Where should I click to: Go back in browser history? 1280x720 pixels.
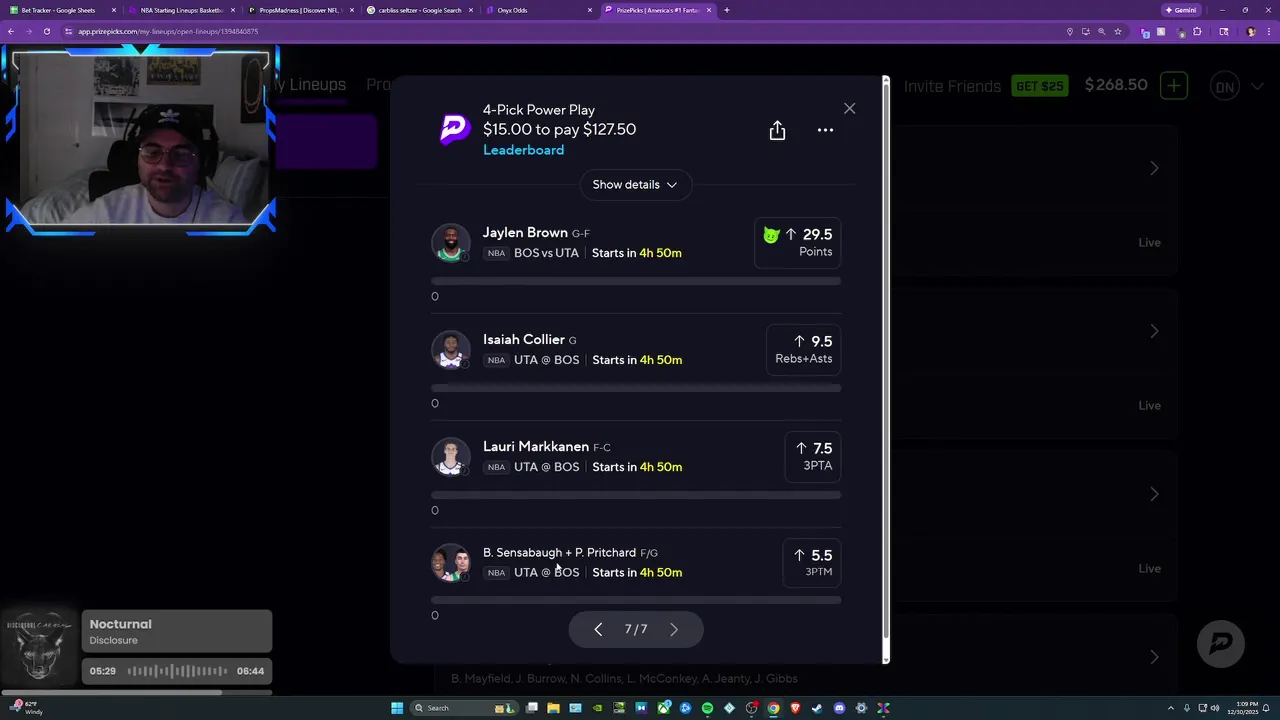point(11,31)
